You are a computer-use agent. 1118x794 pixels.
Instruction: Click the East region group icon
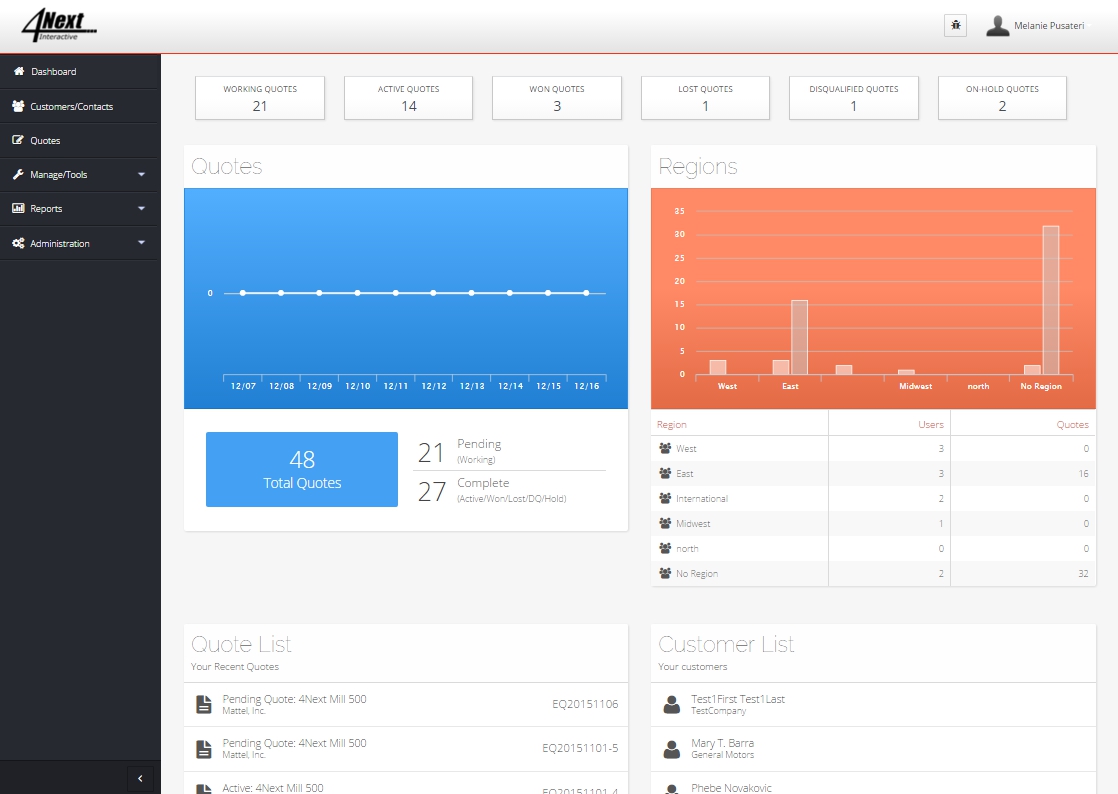click(x=665, y=473)
